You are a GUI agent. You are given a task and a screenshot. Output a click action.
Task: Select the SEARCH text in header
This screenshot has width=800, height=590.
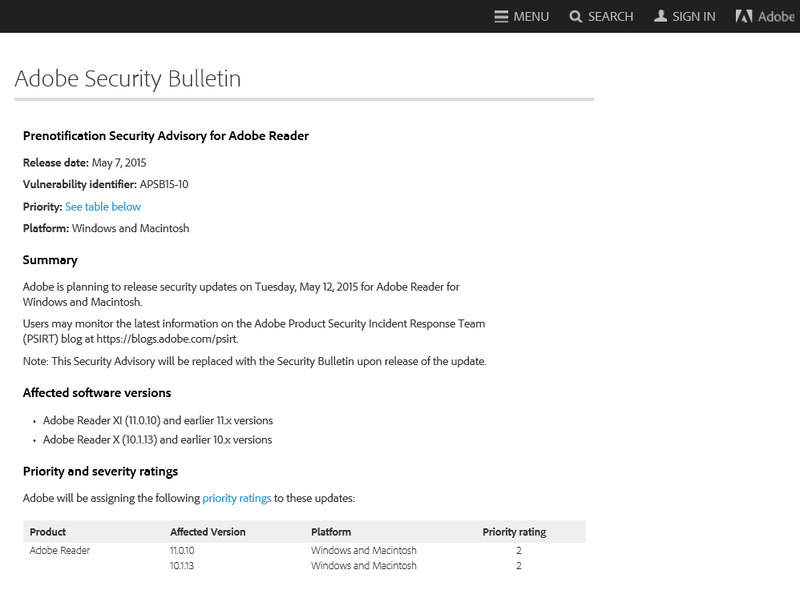(x=611, y=16)
